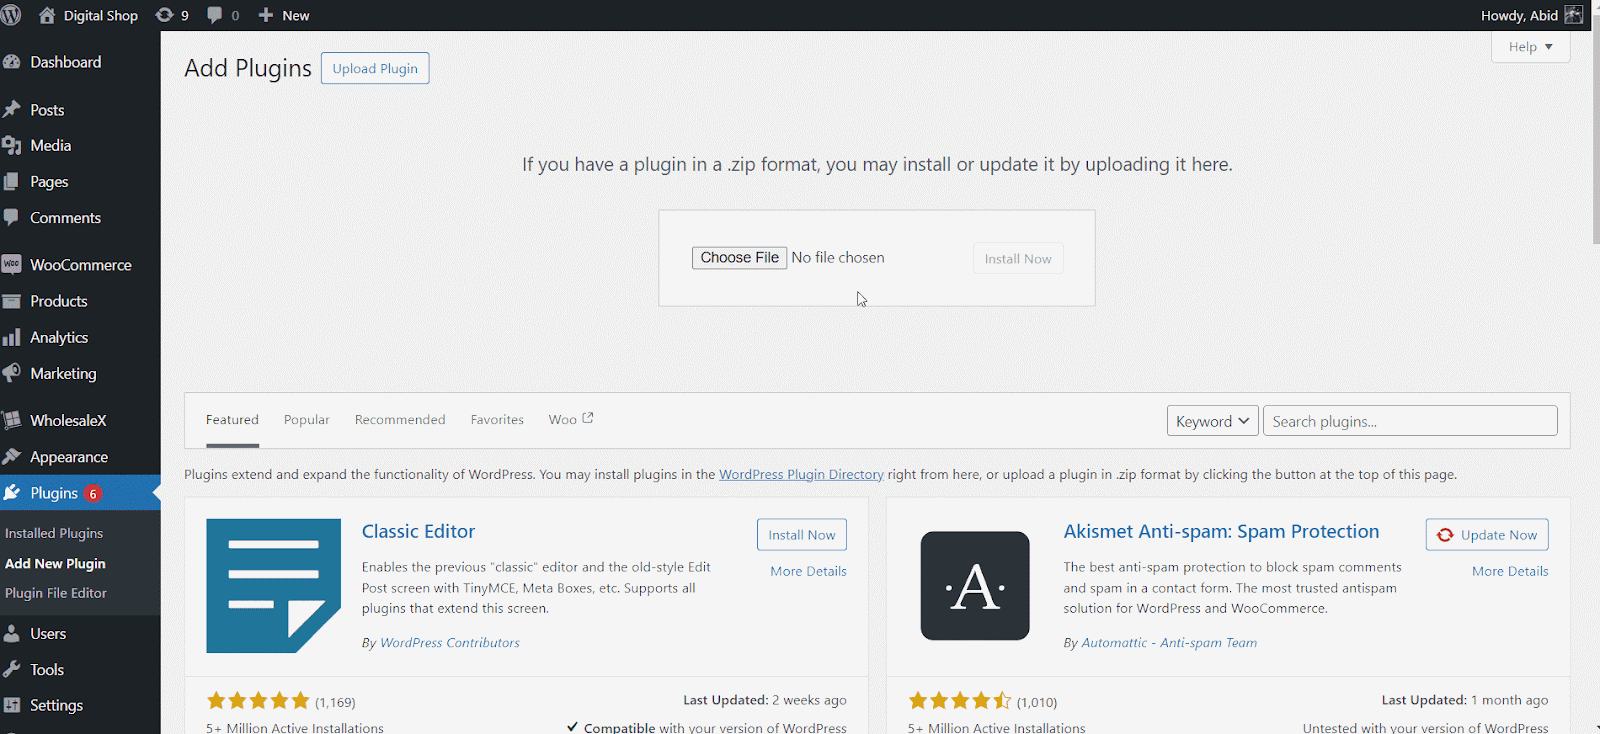Screen dimensions: 1600x734
Task: Click the Classic Editor plugin thumbnail
Action: (273, 586)
